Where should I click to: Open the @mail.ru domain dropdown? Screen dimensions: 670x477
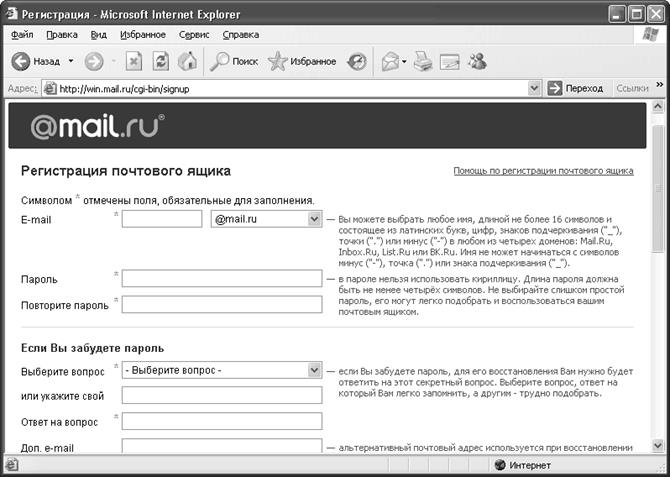point(267,219)
